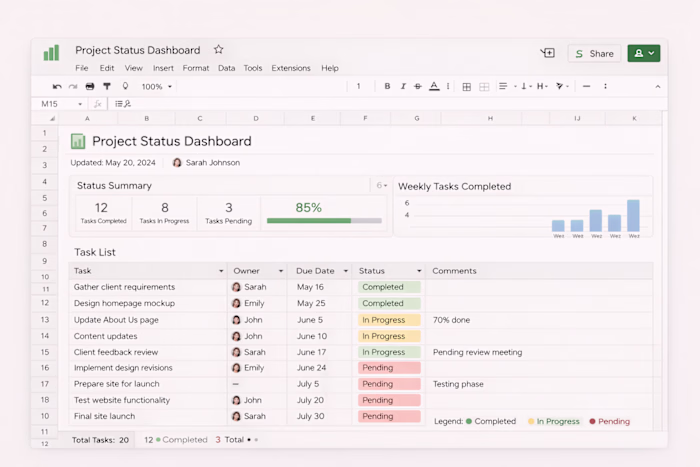The image size is (700, 467).
Task: Click the Pending status in the July 5 row
Action: click(x=389, y=384)
